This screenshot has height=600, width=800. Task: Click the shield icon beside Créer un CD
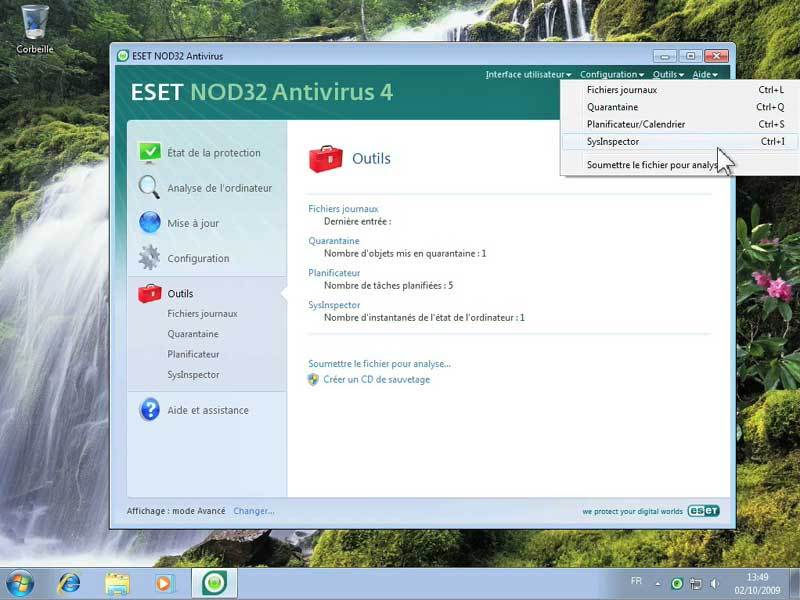(x=313, y=380)
